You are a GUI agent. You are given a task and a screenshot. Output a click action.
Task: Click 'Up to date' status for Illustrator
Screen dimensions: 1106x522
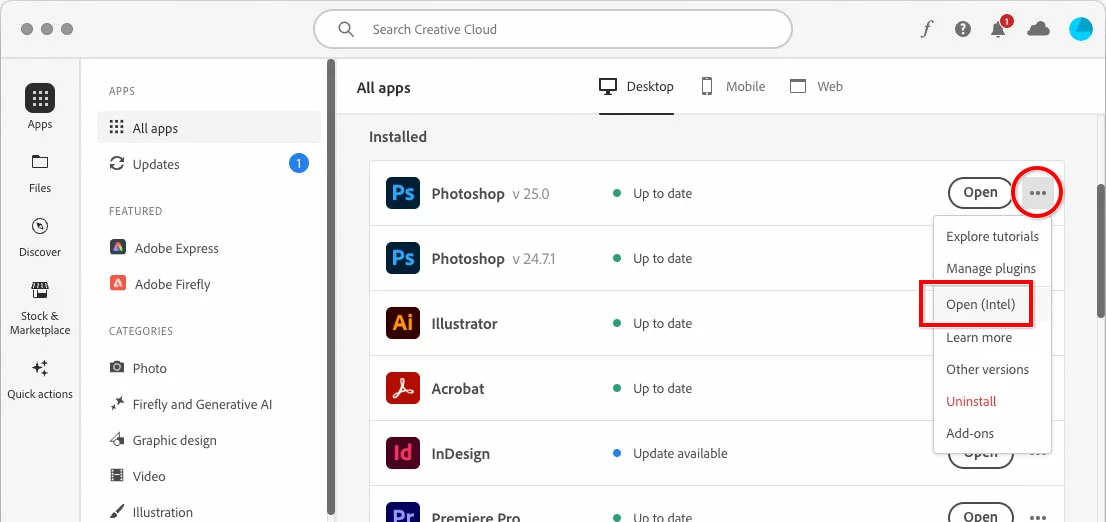(652, 323)
